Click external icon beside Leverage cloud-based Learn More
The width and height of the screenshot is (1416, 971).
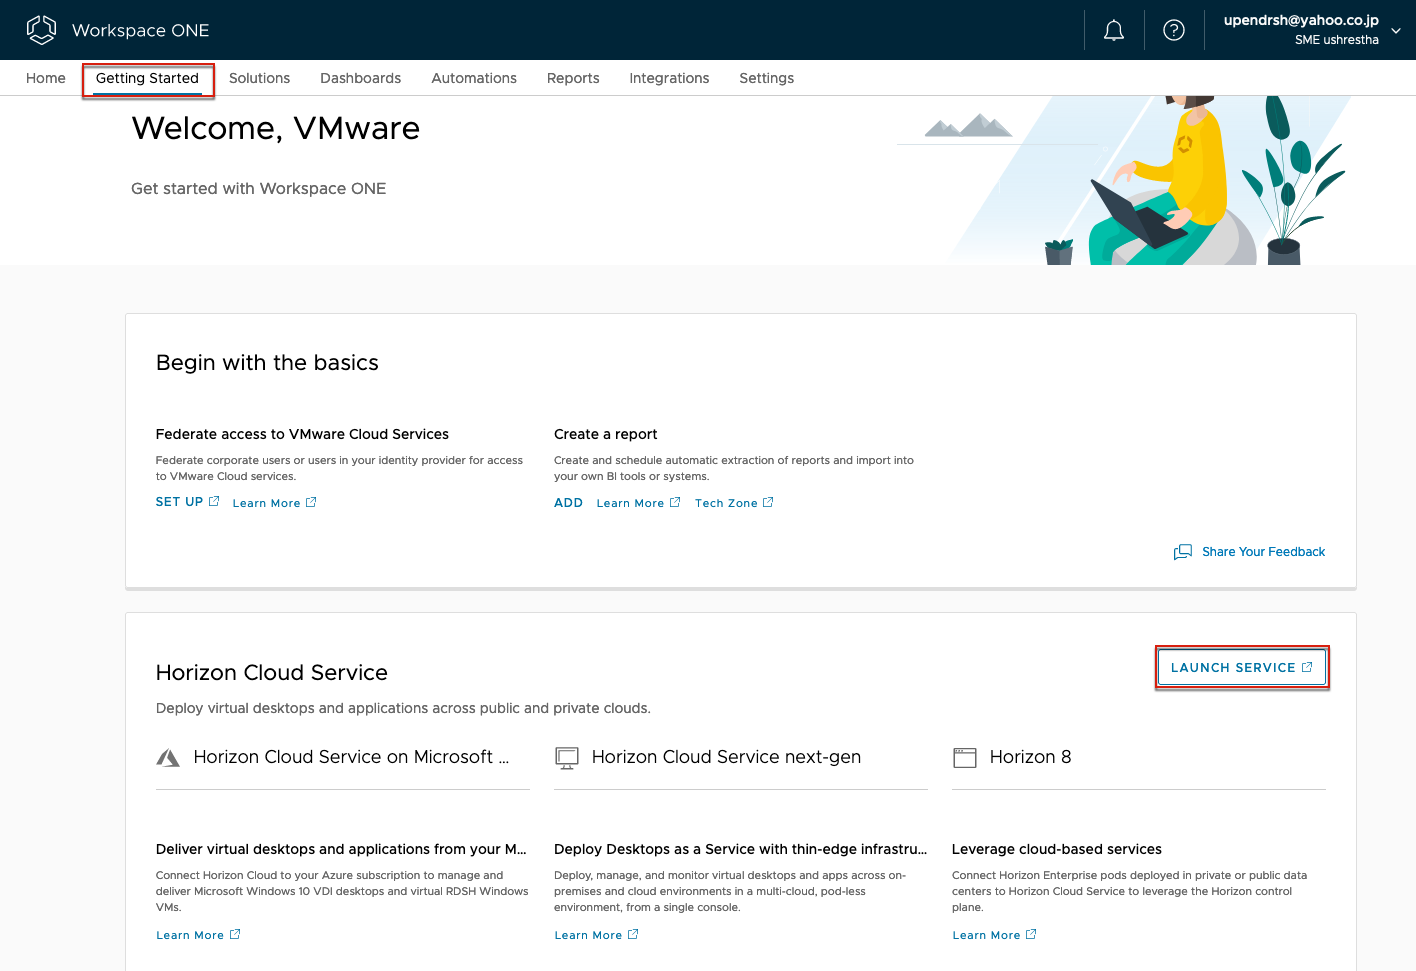(1031, 934)
